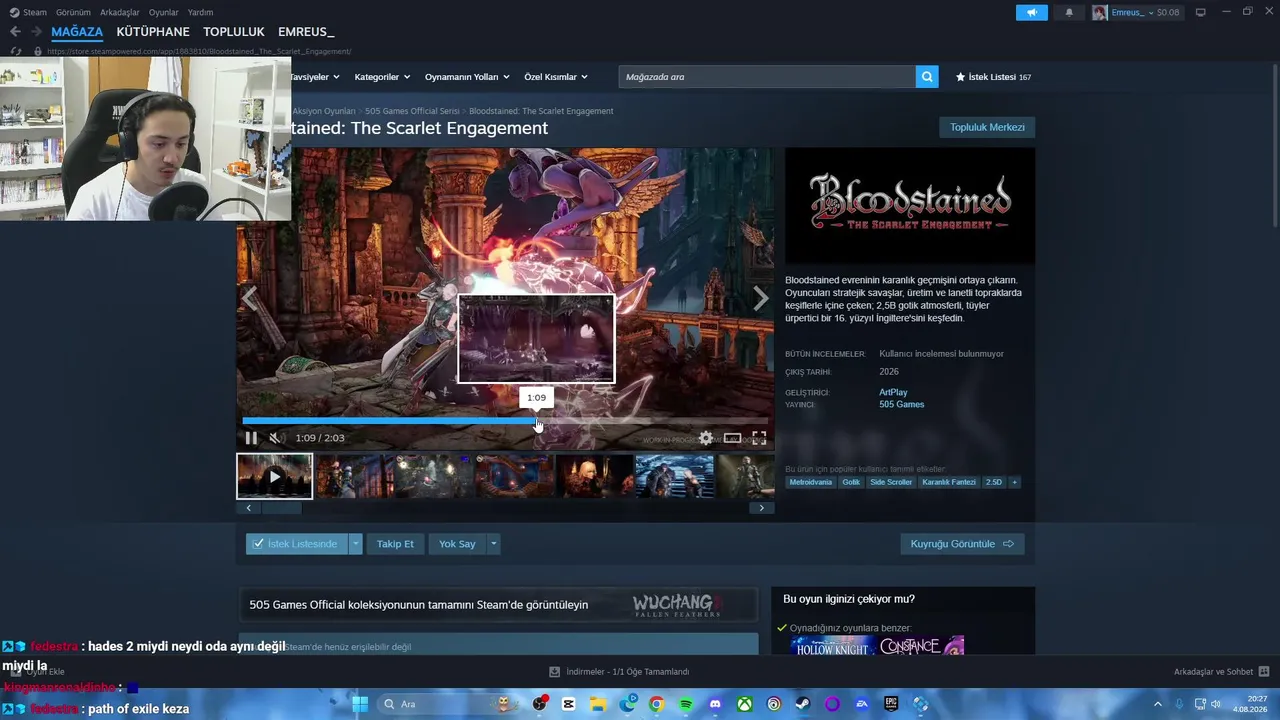Viewport: 1280px width, 720px height.
Task: Click the Yok Say button
Action: pos(457,544)
